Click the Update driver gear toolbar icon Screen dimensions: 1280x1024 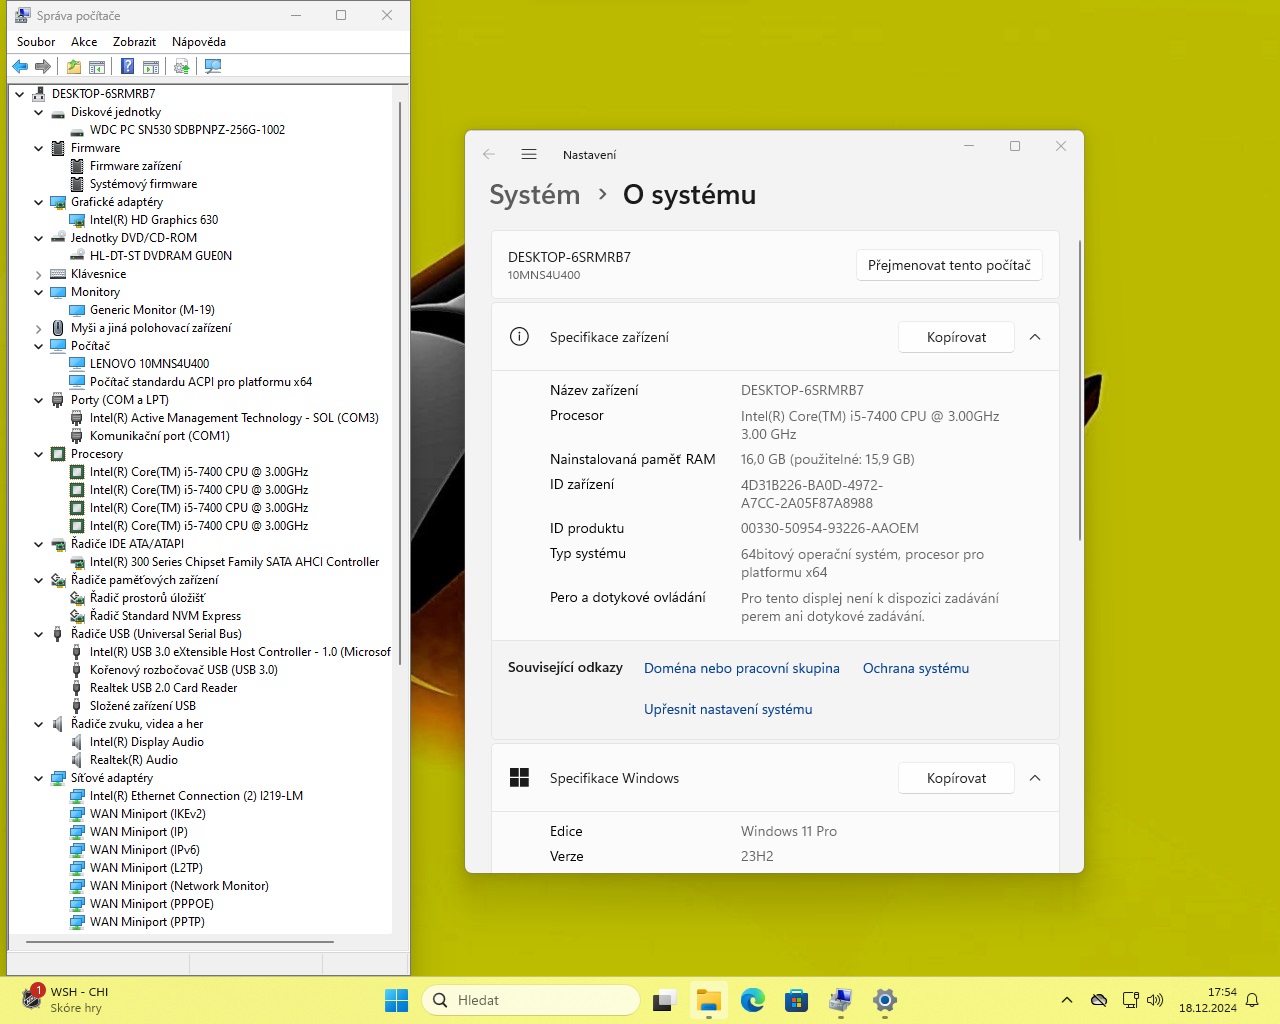[181, 67]
